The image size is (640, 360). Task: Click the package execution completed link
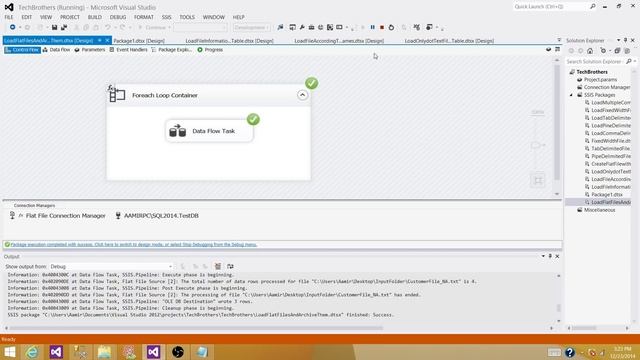coord(133,244)
